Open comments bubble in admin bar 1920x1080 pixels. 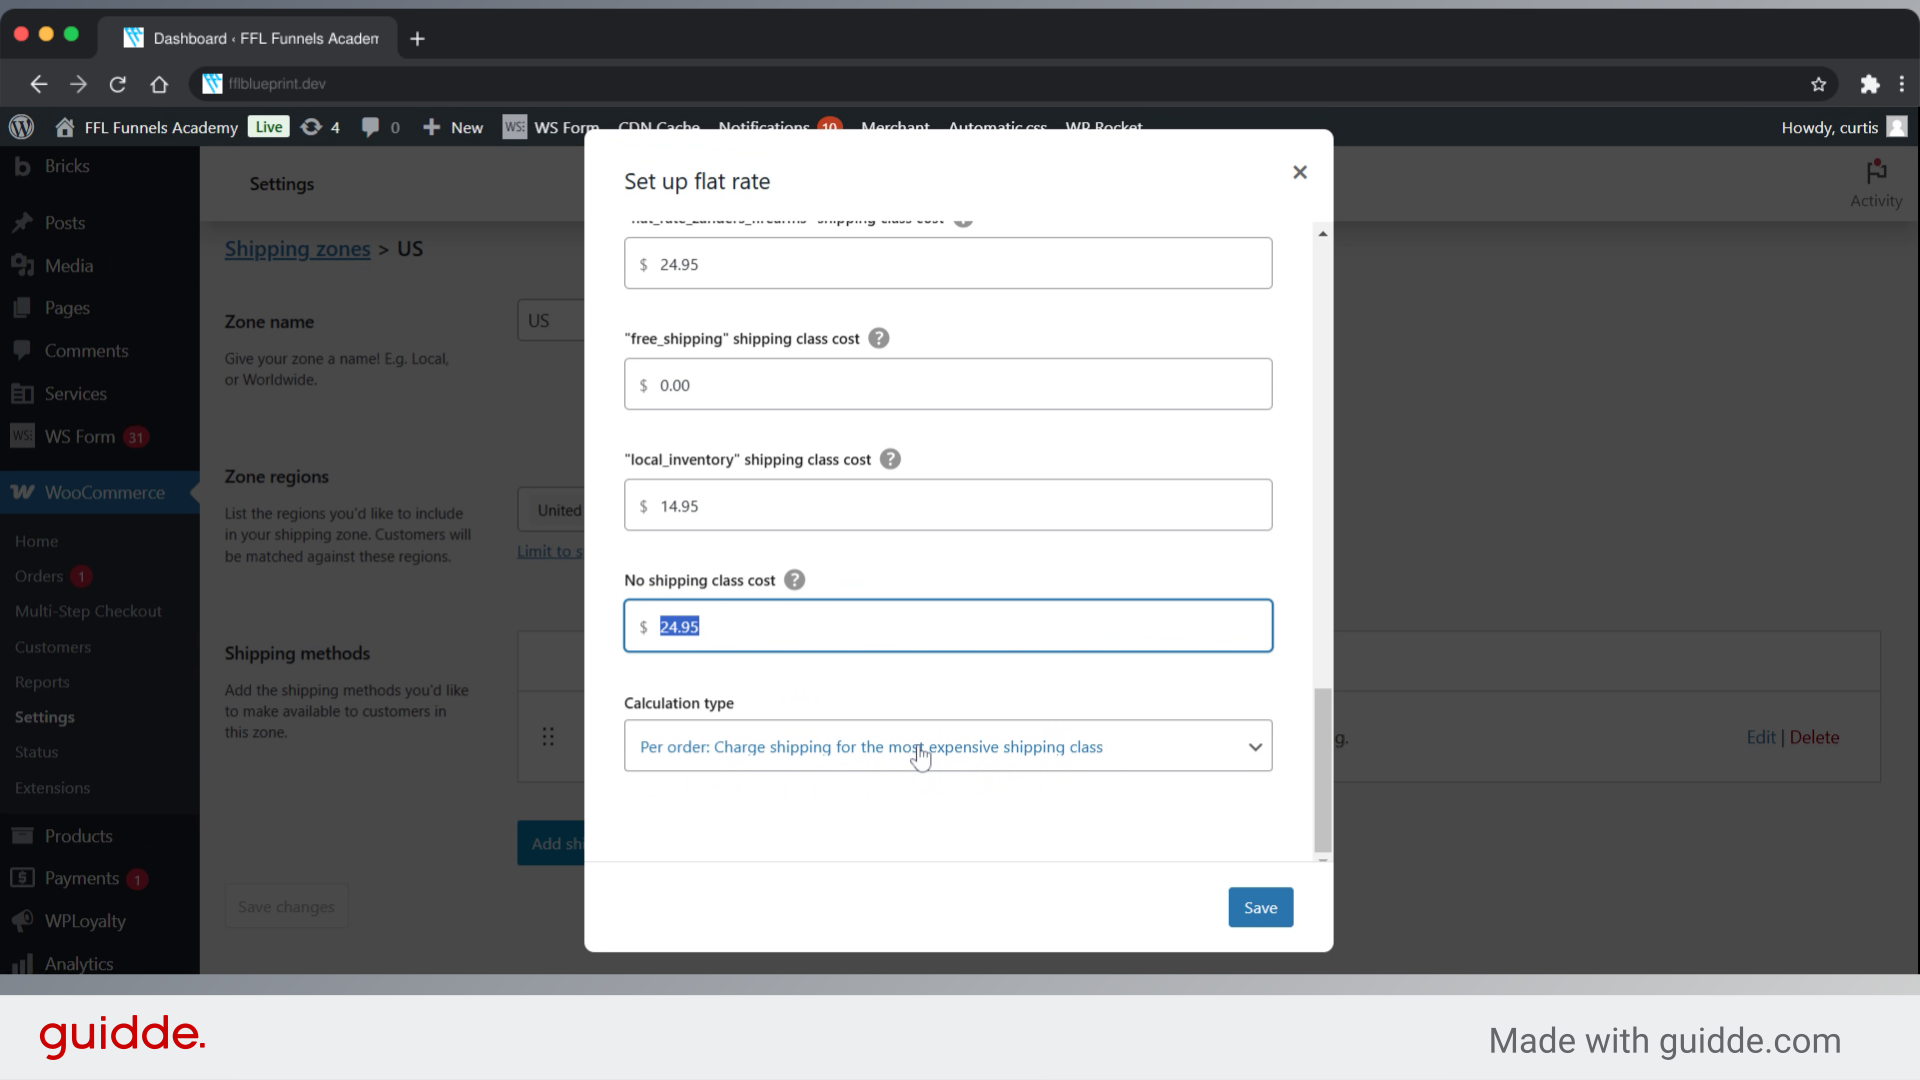[380, 127]
